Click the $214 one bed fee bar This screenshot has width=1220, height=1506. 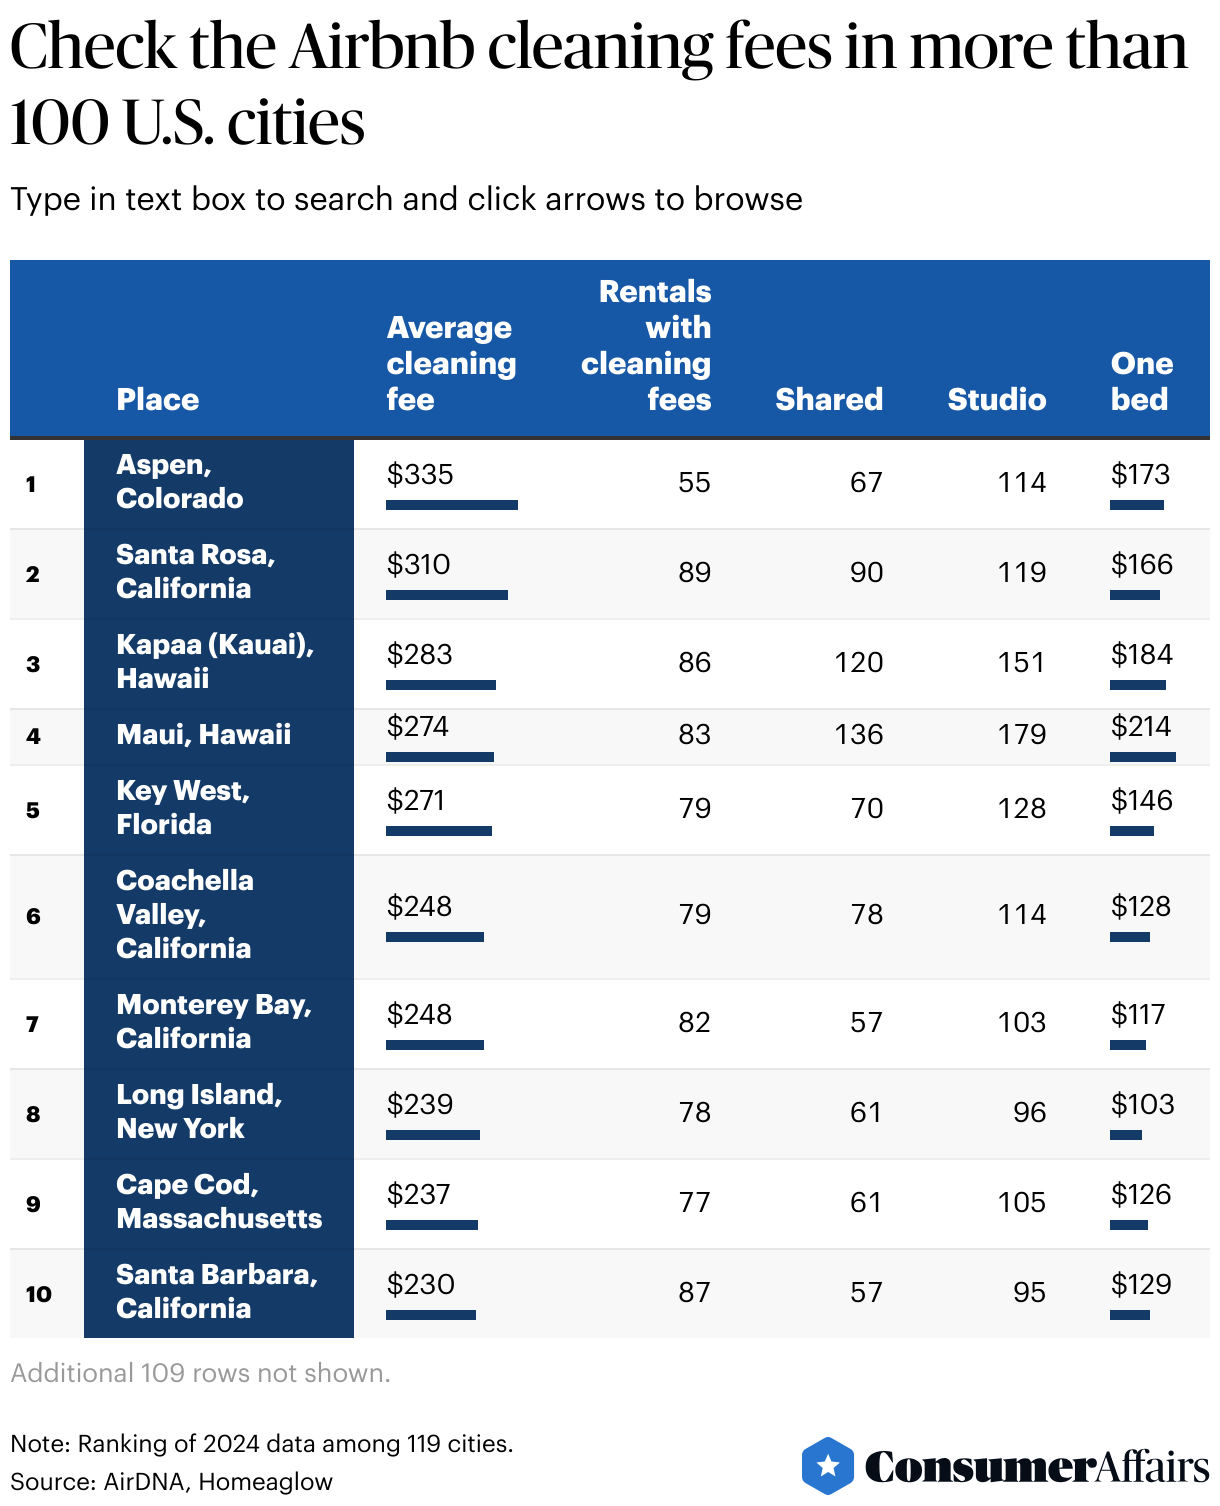(1143, 757)
